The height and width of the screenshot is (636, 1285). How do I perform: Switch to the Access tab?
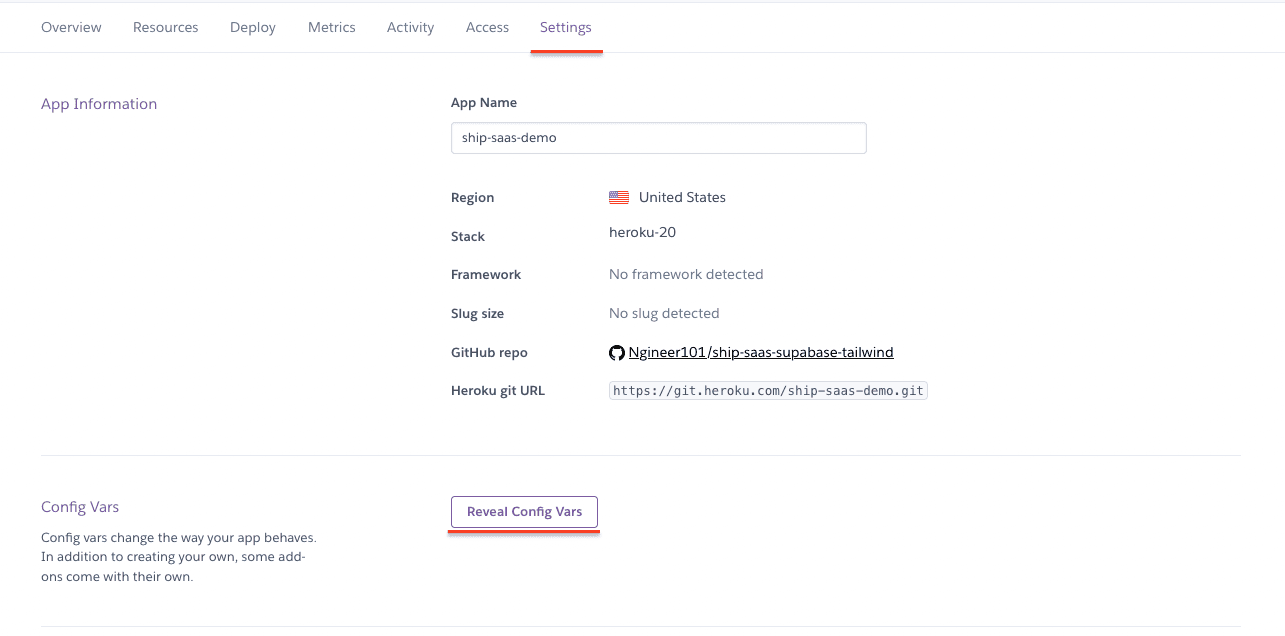pyautogui.click(x=487, y=27)
